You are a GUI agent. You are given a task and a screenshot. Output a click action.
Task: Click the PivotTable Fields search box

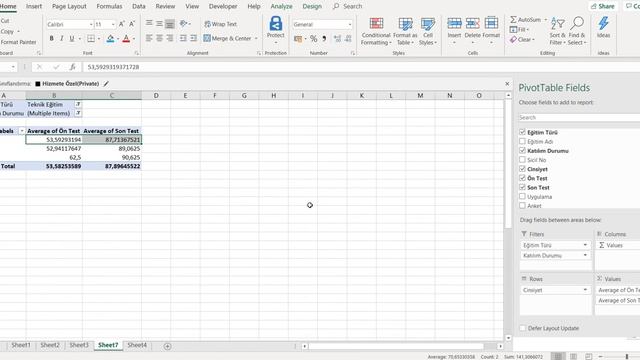(579, 117)
